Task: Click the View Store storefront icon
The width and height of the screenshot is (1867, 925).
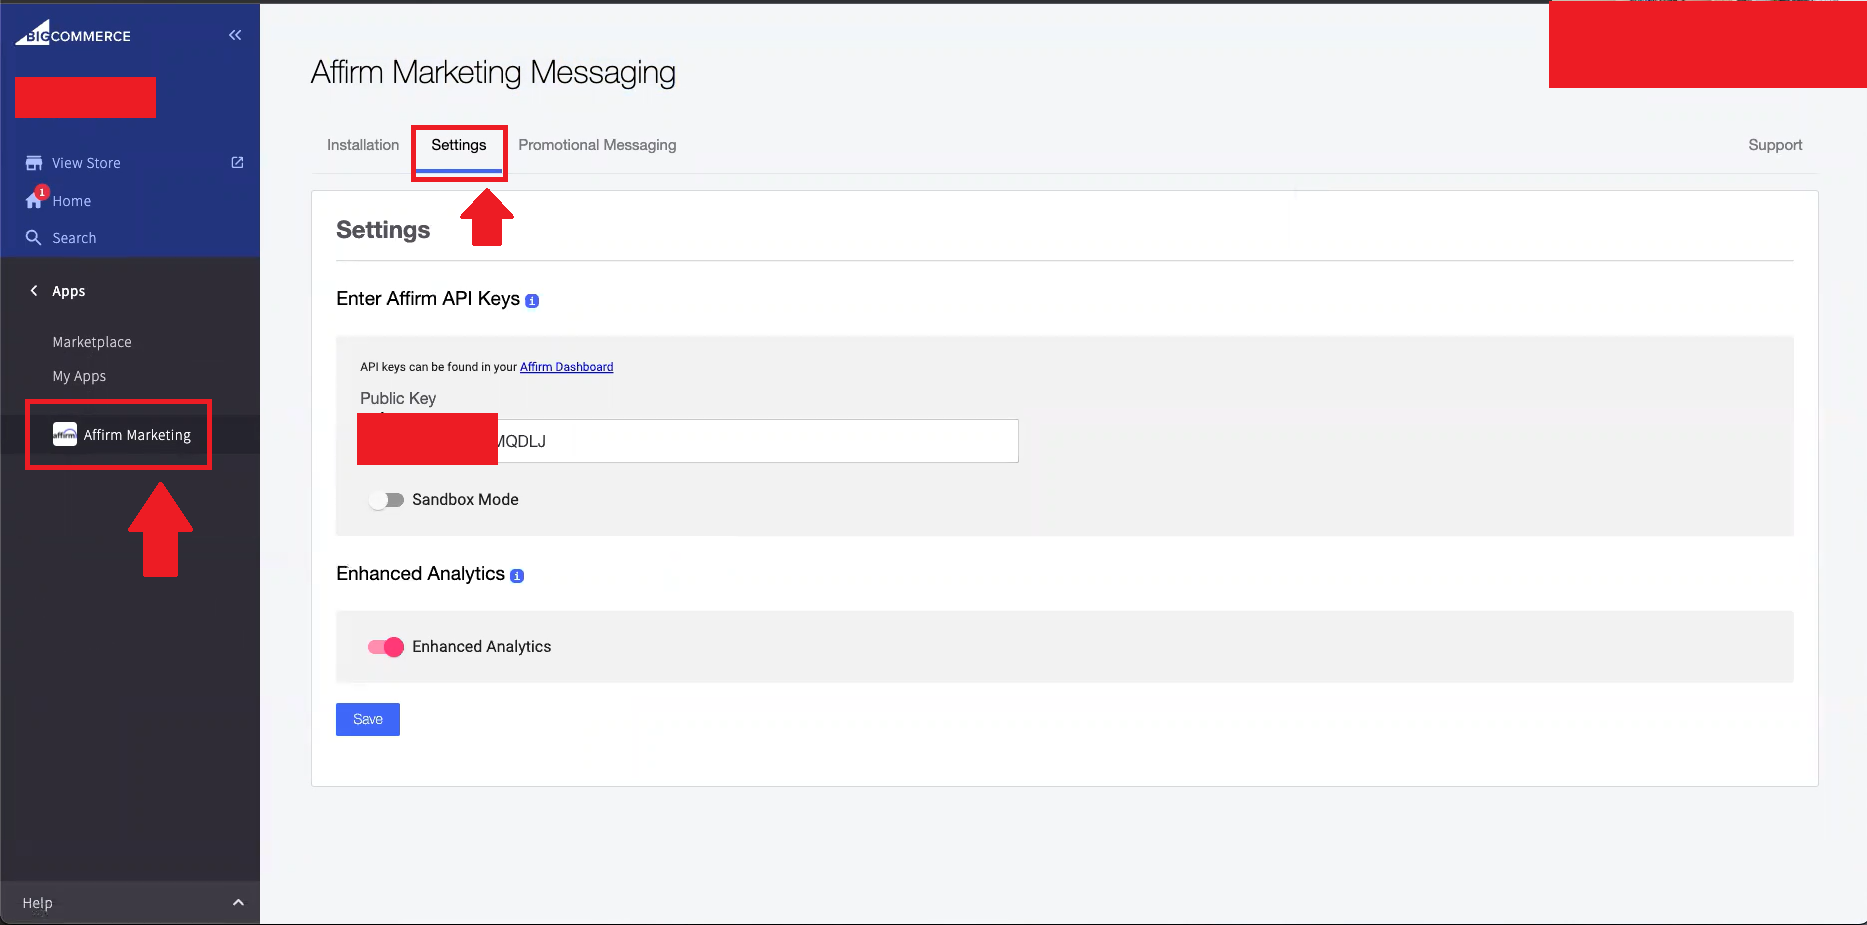Action: [x=34, y=163]
